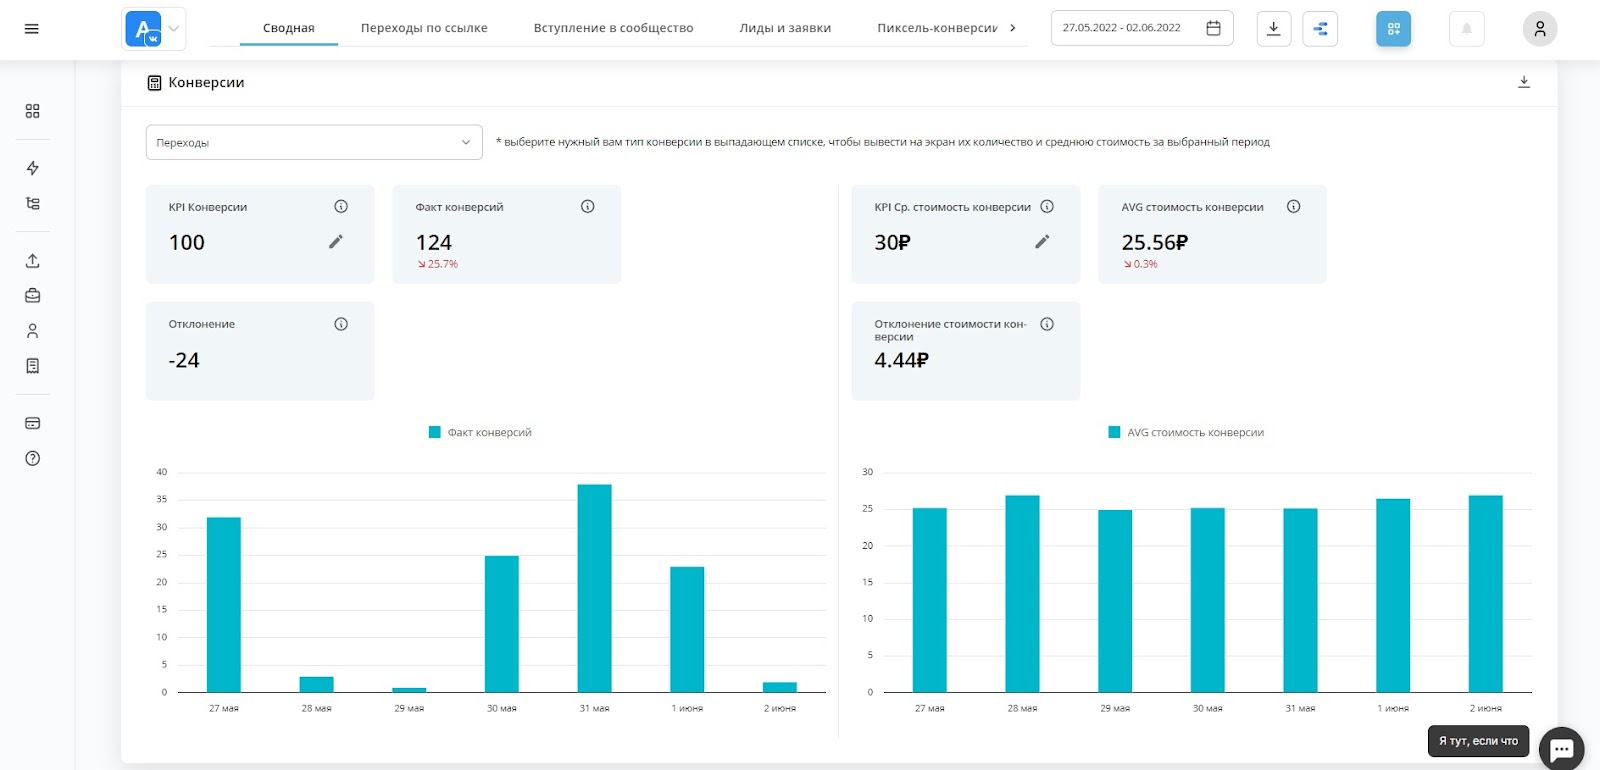Click the lightning bolt sidebar icon

click(x=32, y=168)
